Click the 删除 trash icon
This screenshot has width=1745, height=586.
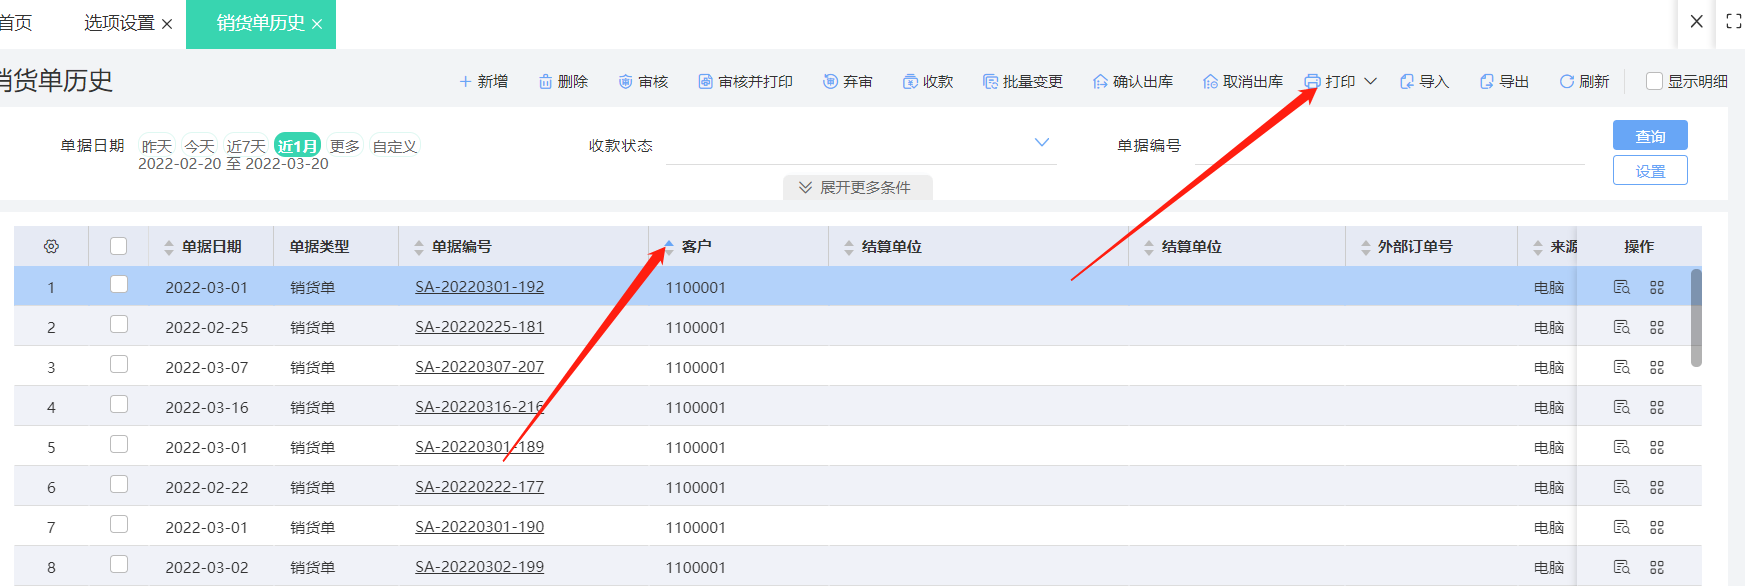[x=545, y=82]
